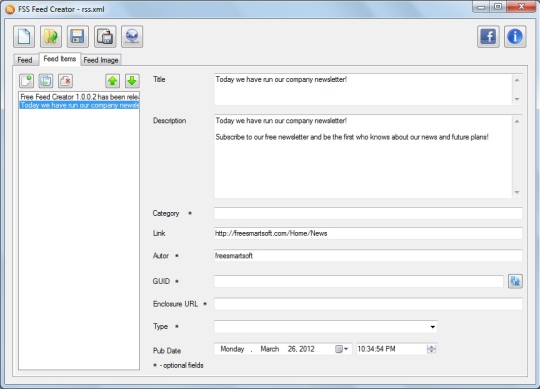Image resolution: width=540 pixels, height=389 pixels.
Task: Open an existing feed file
Action: (x=51, y=36)
